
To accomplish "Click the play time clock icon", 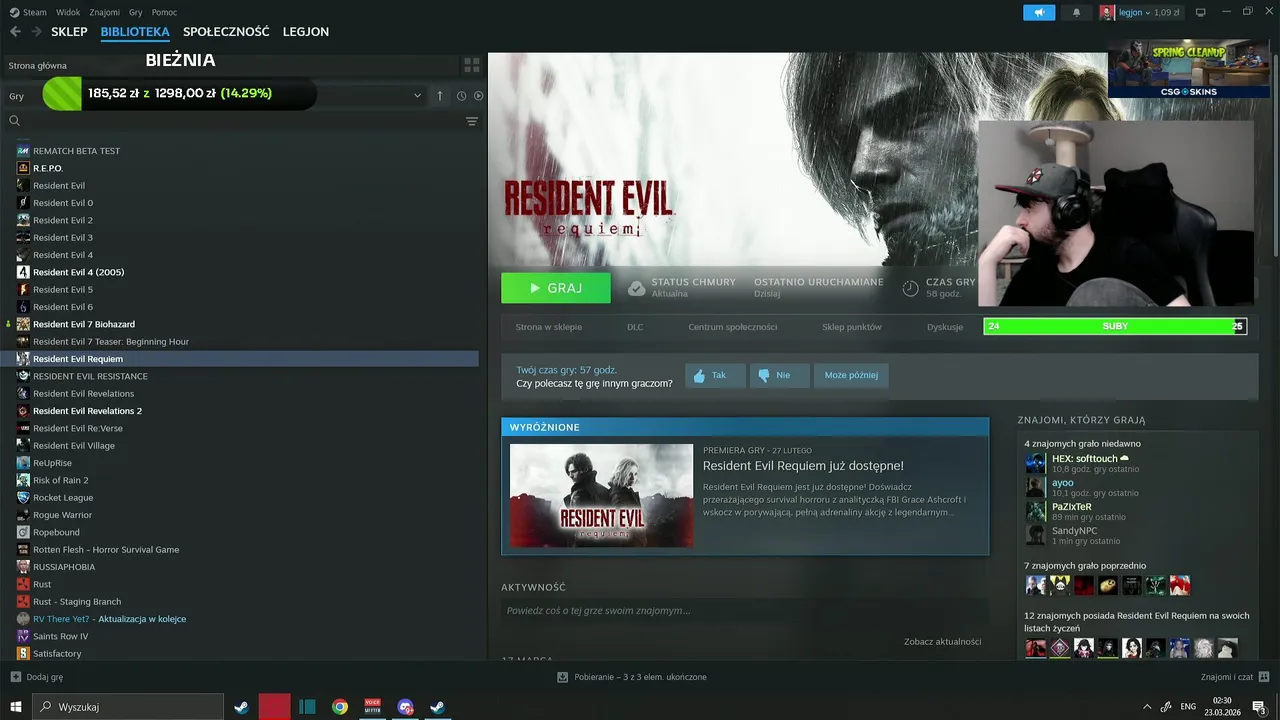I will (910, 288).
